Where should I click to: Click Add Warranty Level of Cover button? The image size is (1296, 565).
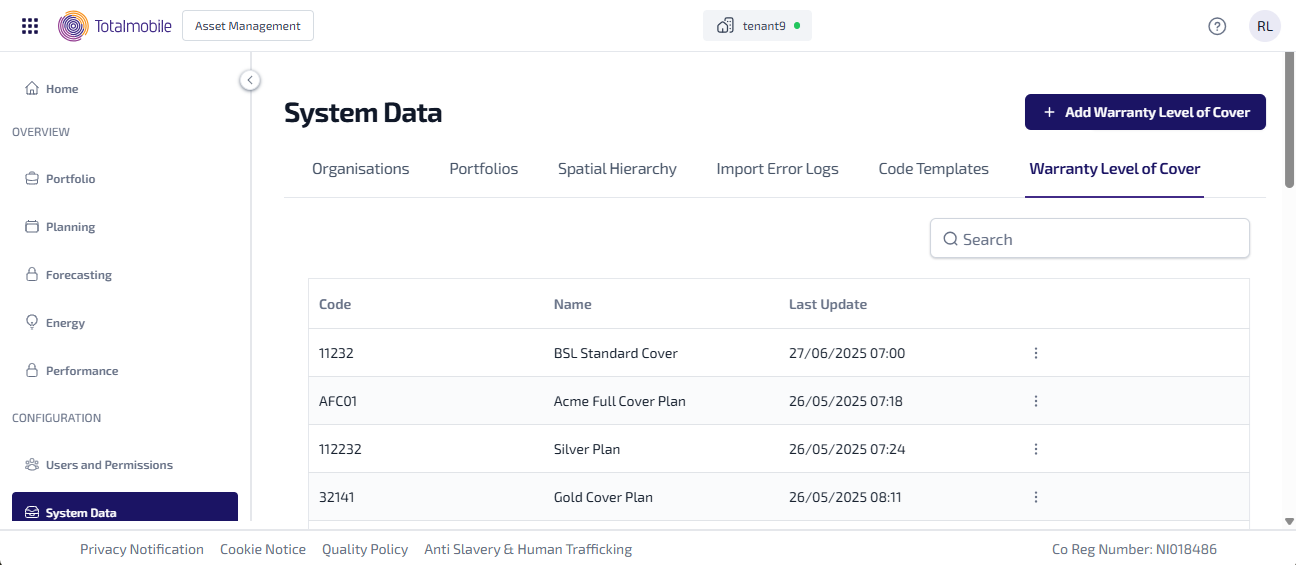pos(1145,112)
